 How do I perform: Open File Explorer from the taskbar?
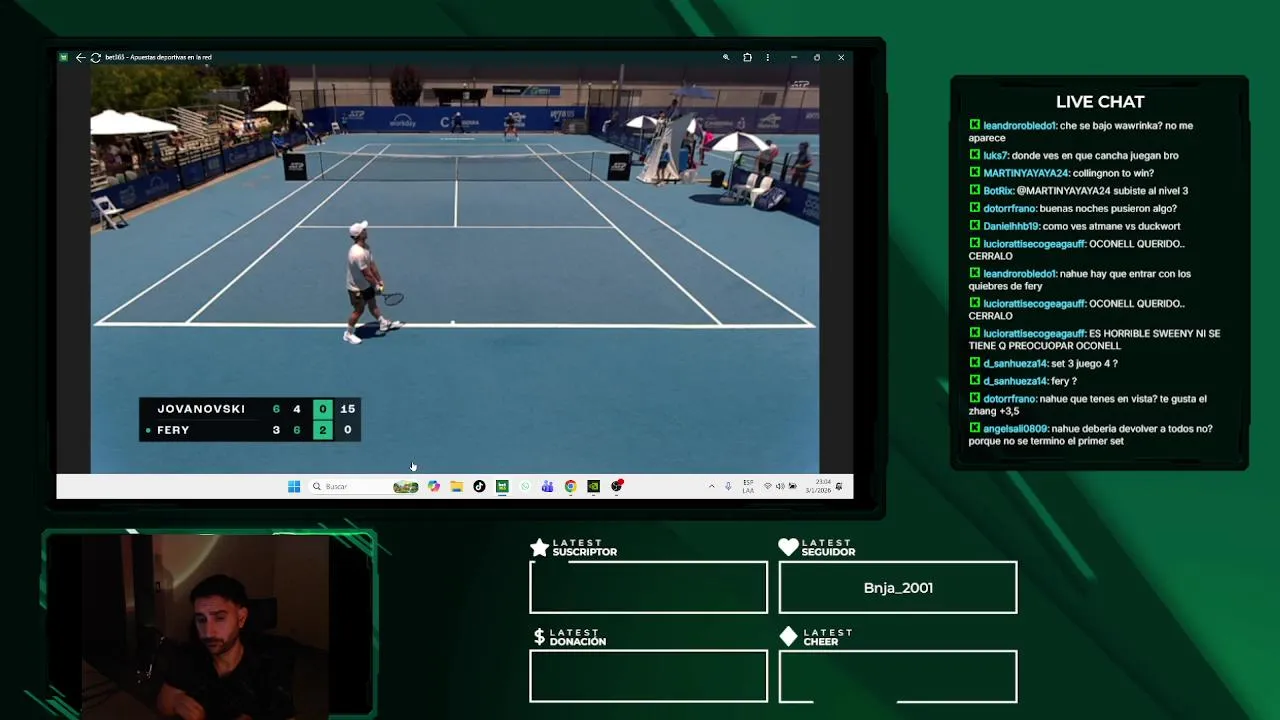(456, 486)
